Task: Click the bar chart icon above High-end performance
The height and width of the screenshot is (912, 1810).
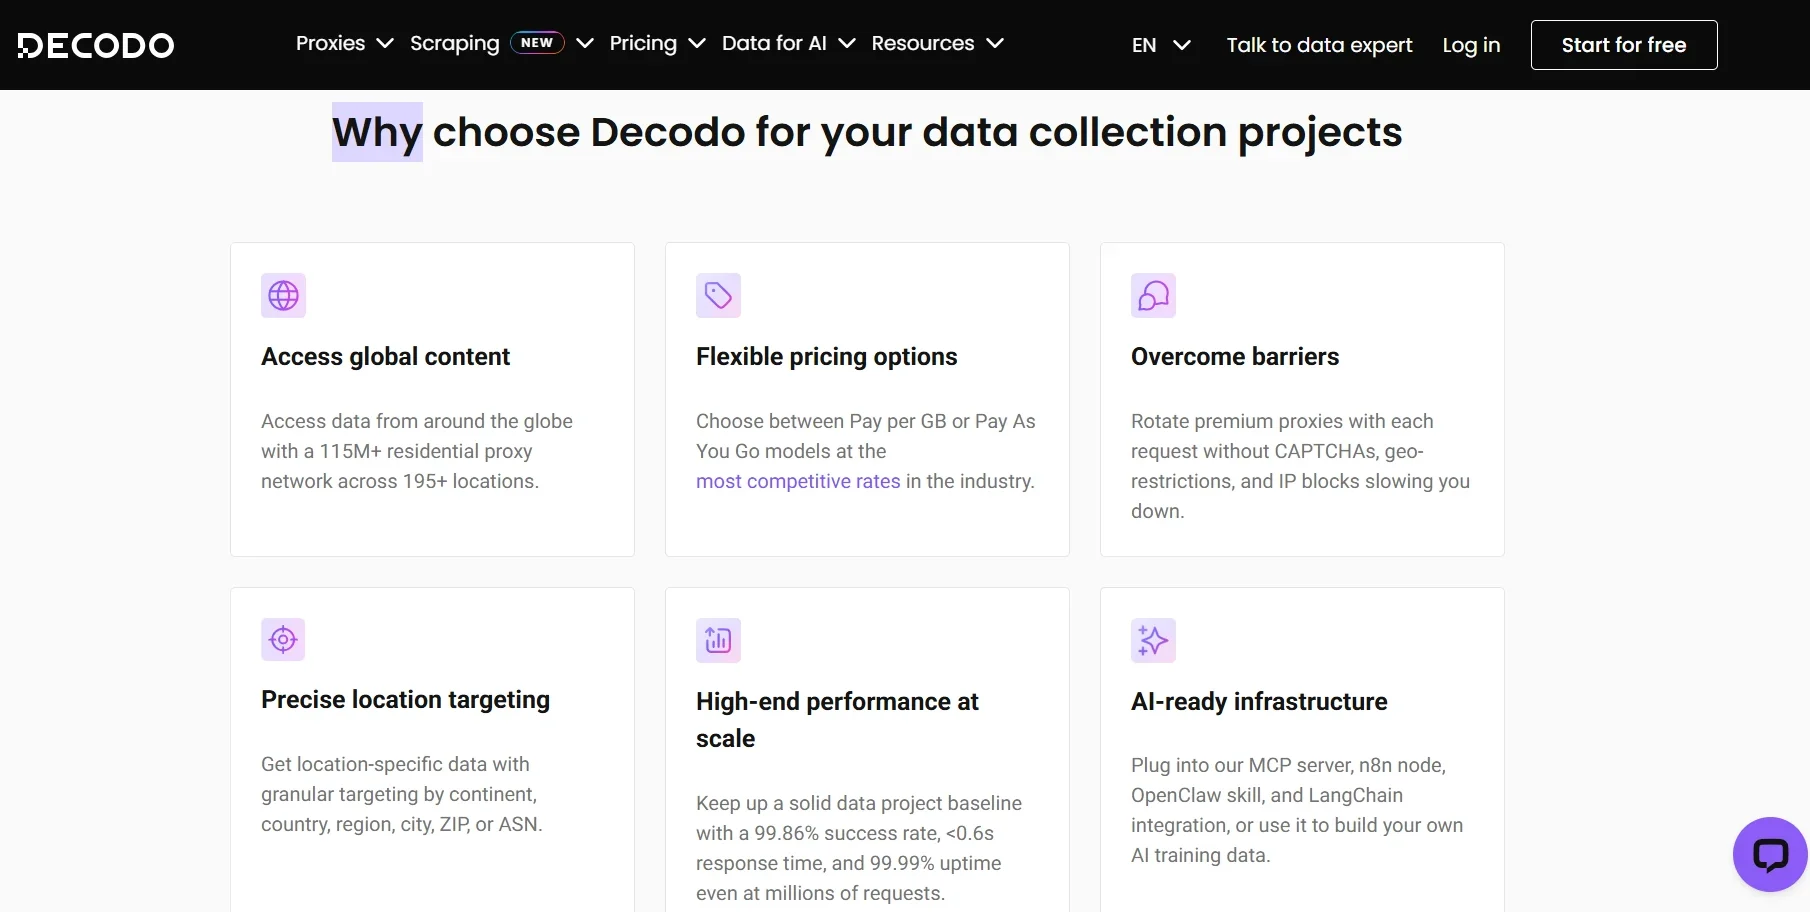Action: point(718,640)
